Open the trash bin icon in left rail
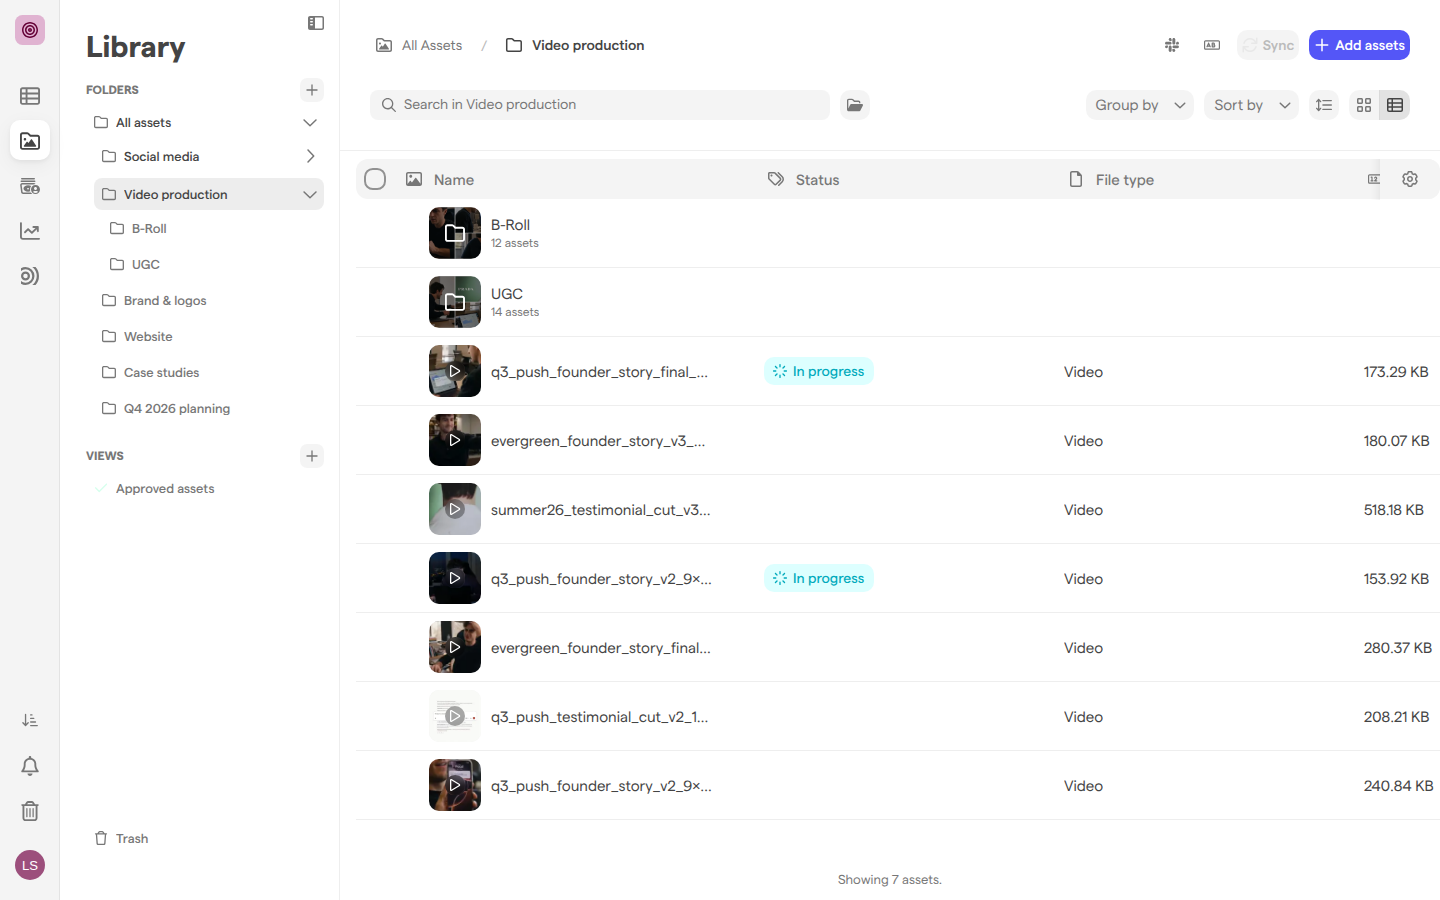The width and height of the screenshot is (1440, 900). 30,811
